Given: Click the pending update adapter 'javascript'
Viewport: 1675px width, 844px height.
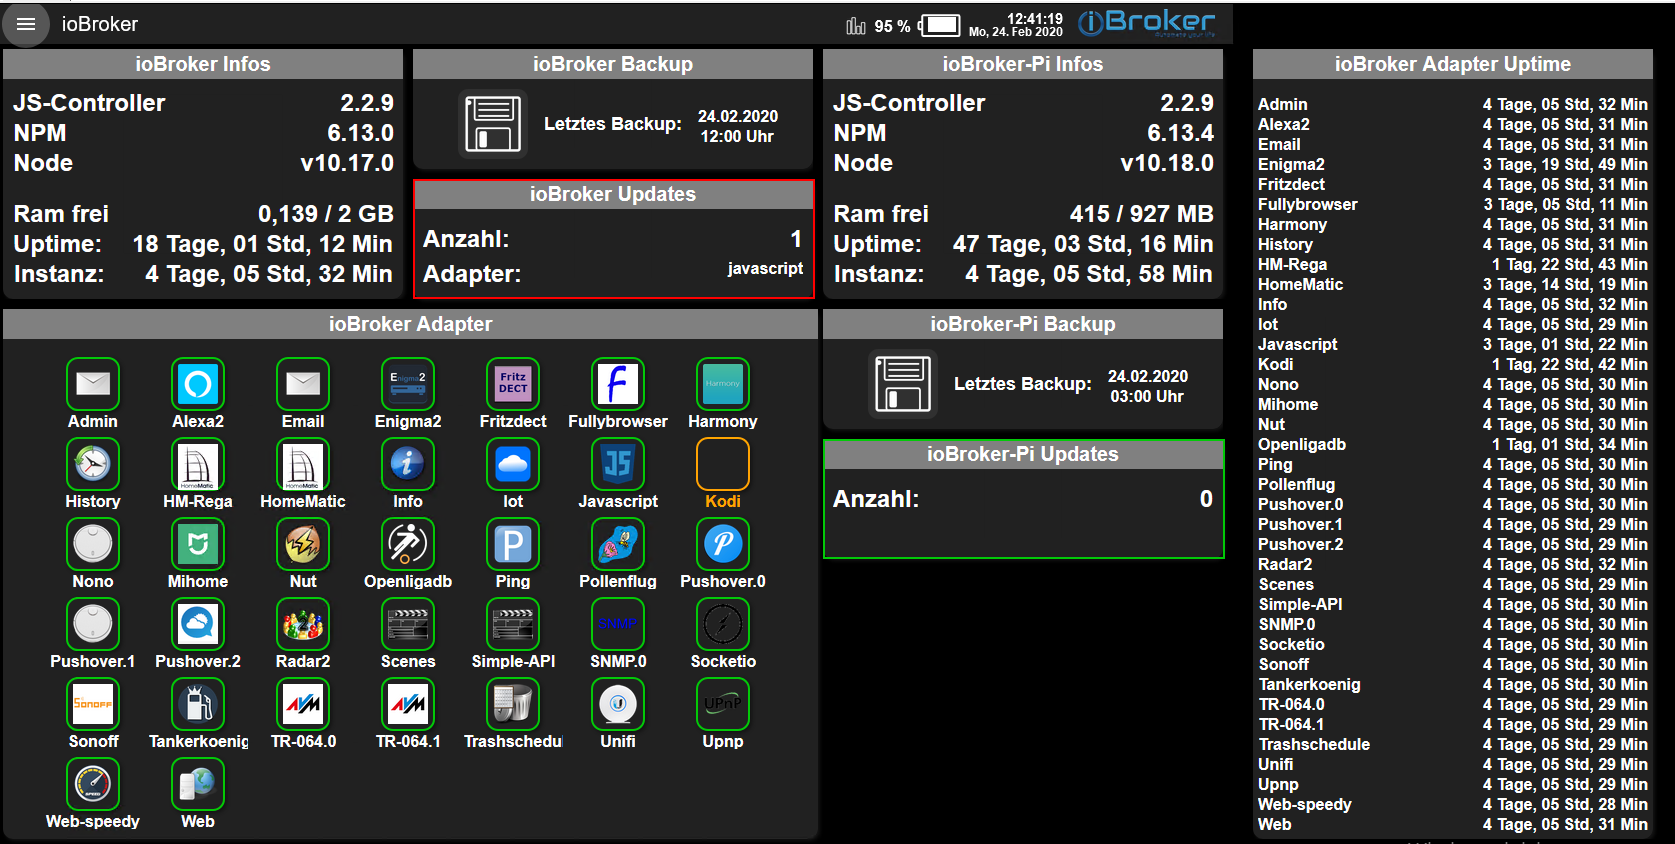Looking at the screenshot, I should [x=765, y=268].
